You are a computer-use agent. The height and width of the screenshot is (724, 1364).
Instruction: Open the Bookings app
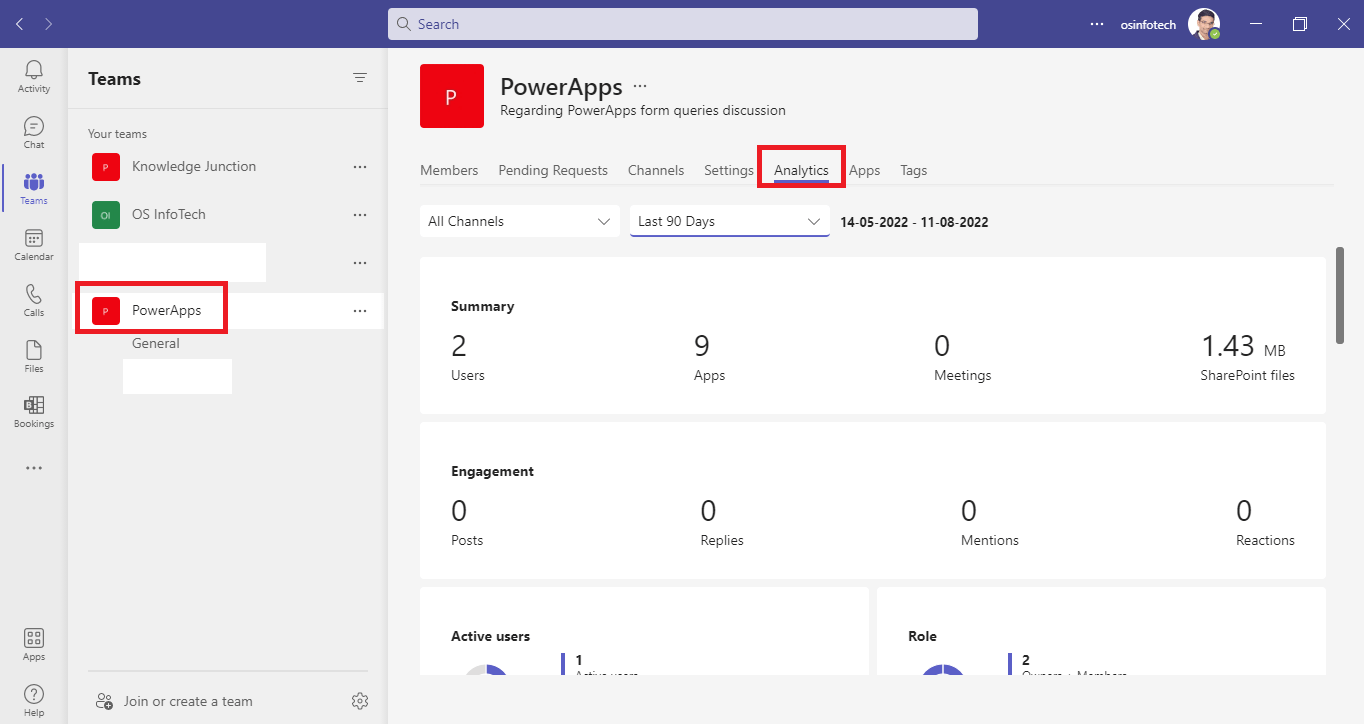34,411
